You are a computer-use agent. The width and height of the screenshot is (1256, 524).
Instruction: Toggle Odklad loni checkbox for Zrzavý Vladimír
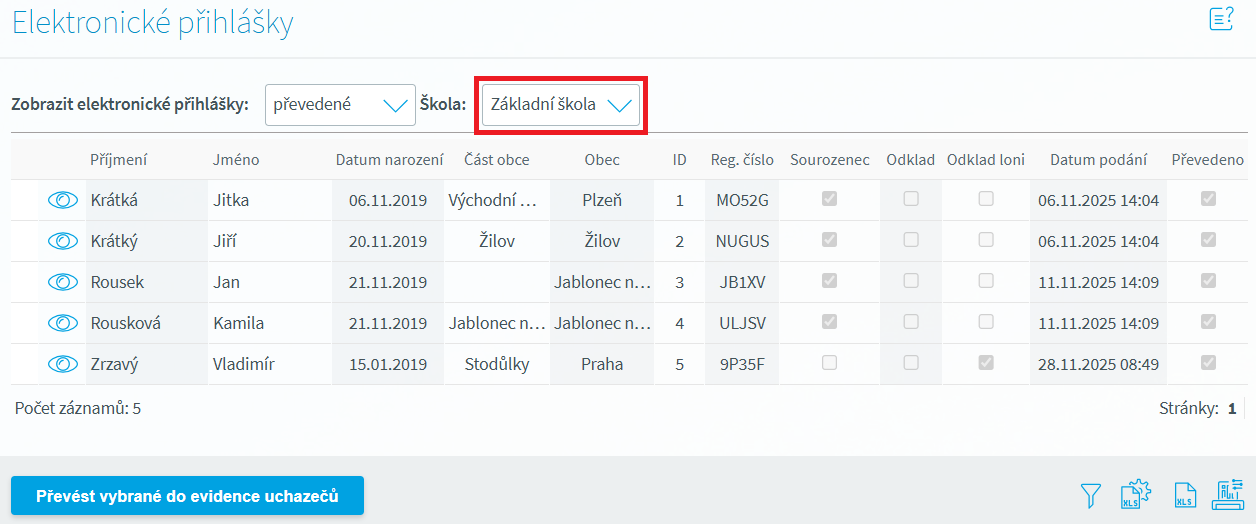click(986, 364)
